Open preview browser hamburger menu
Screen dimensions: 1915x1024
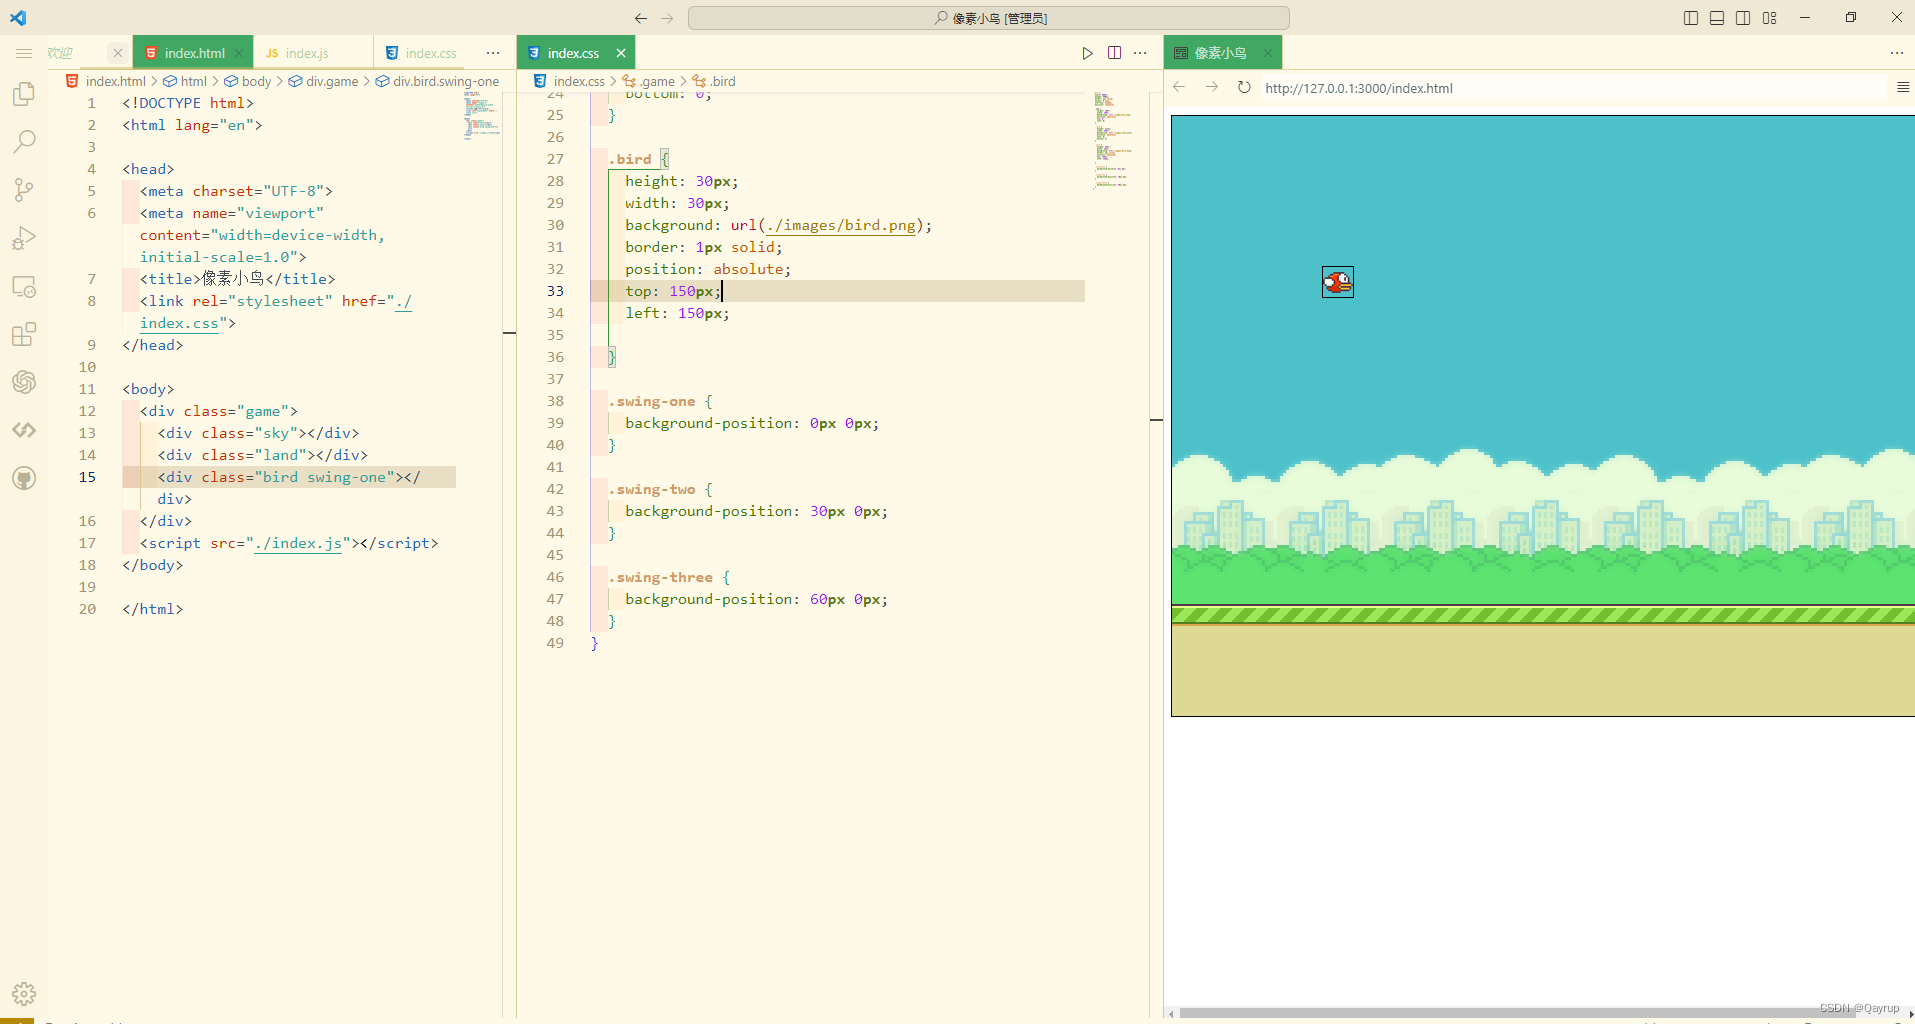(1903, 87)
